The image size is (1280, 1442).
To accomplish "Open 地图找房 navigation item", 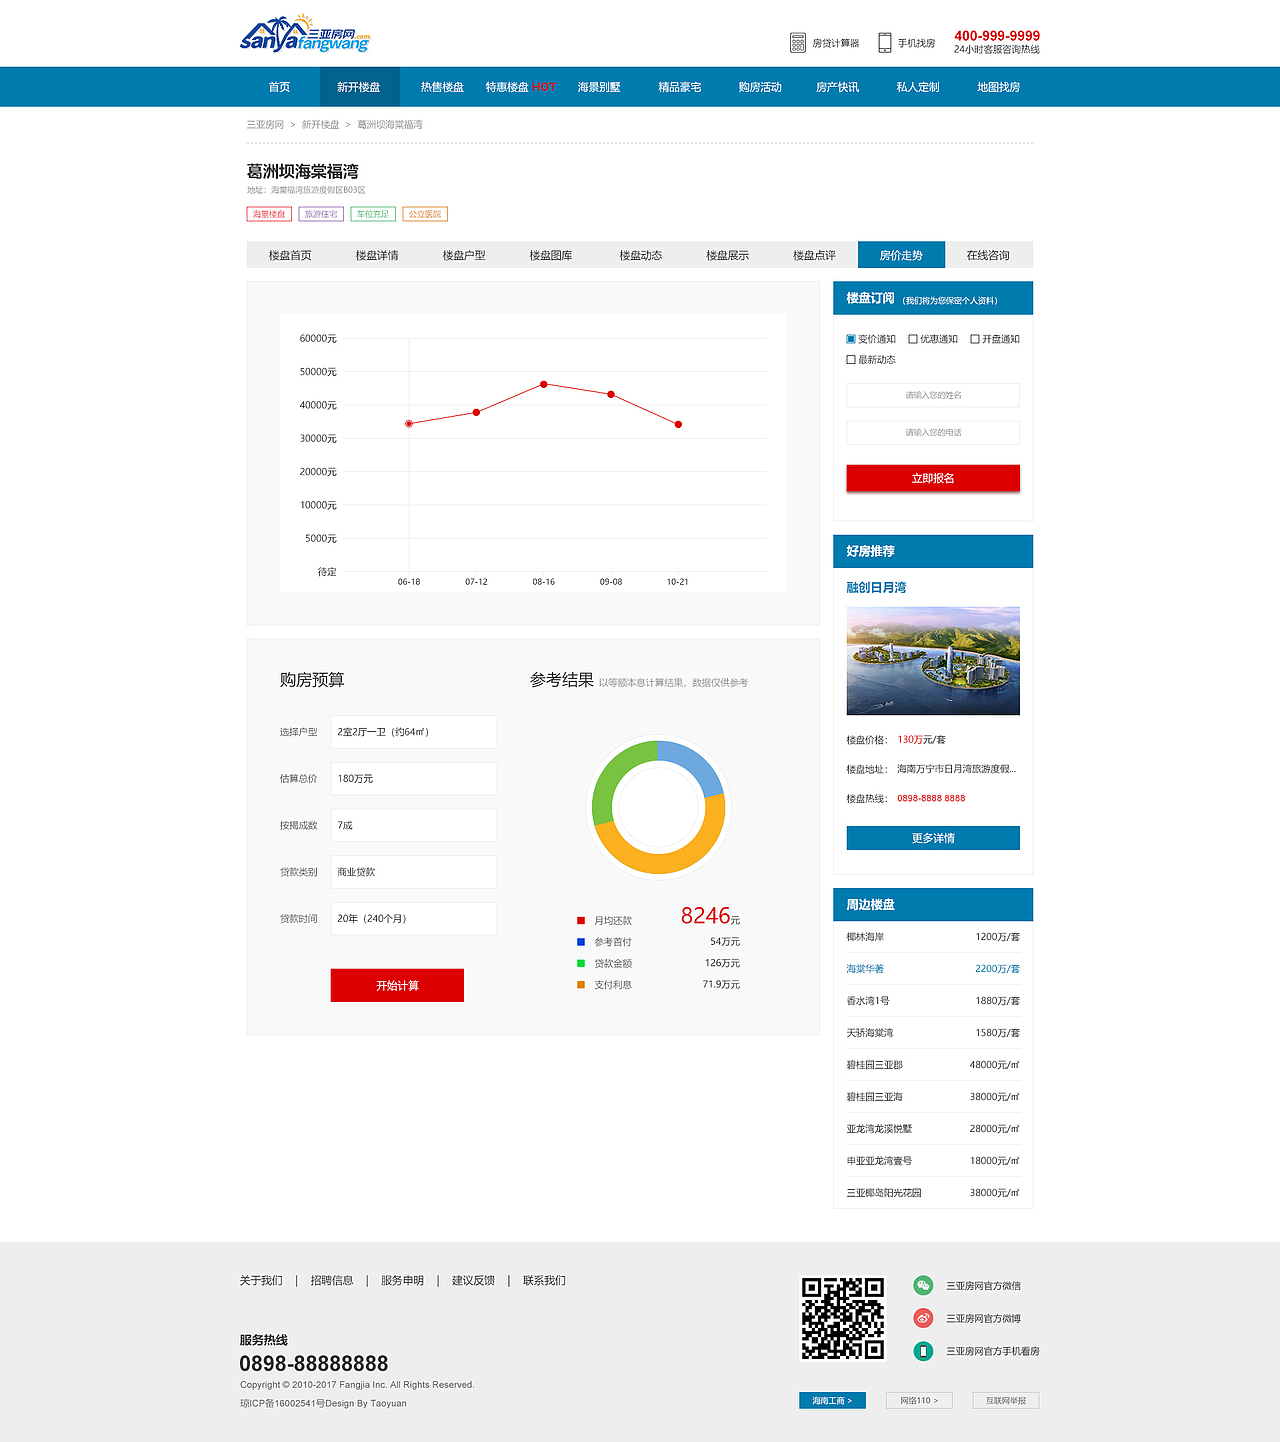I will [998, 87].
